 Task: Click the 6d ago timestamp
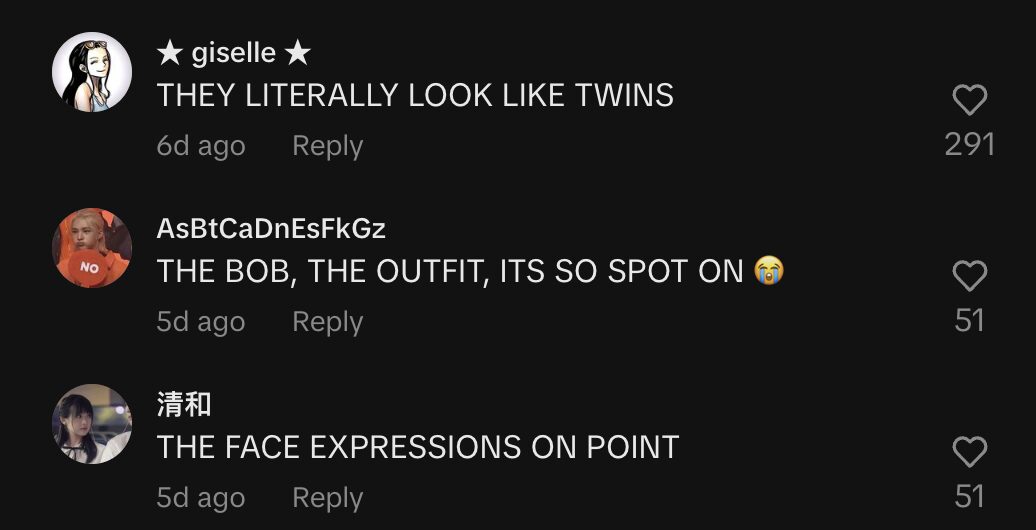201,145
